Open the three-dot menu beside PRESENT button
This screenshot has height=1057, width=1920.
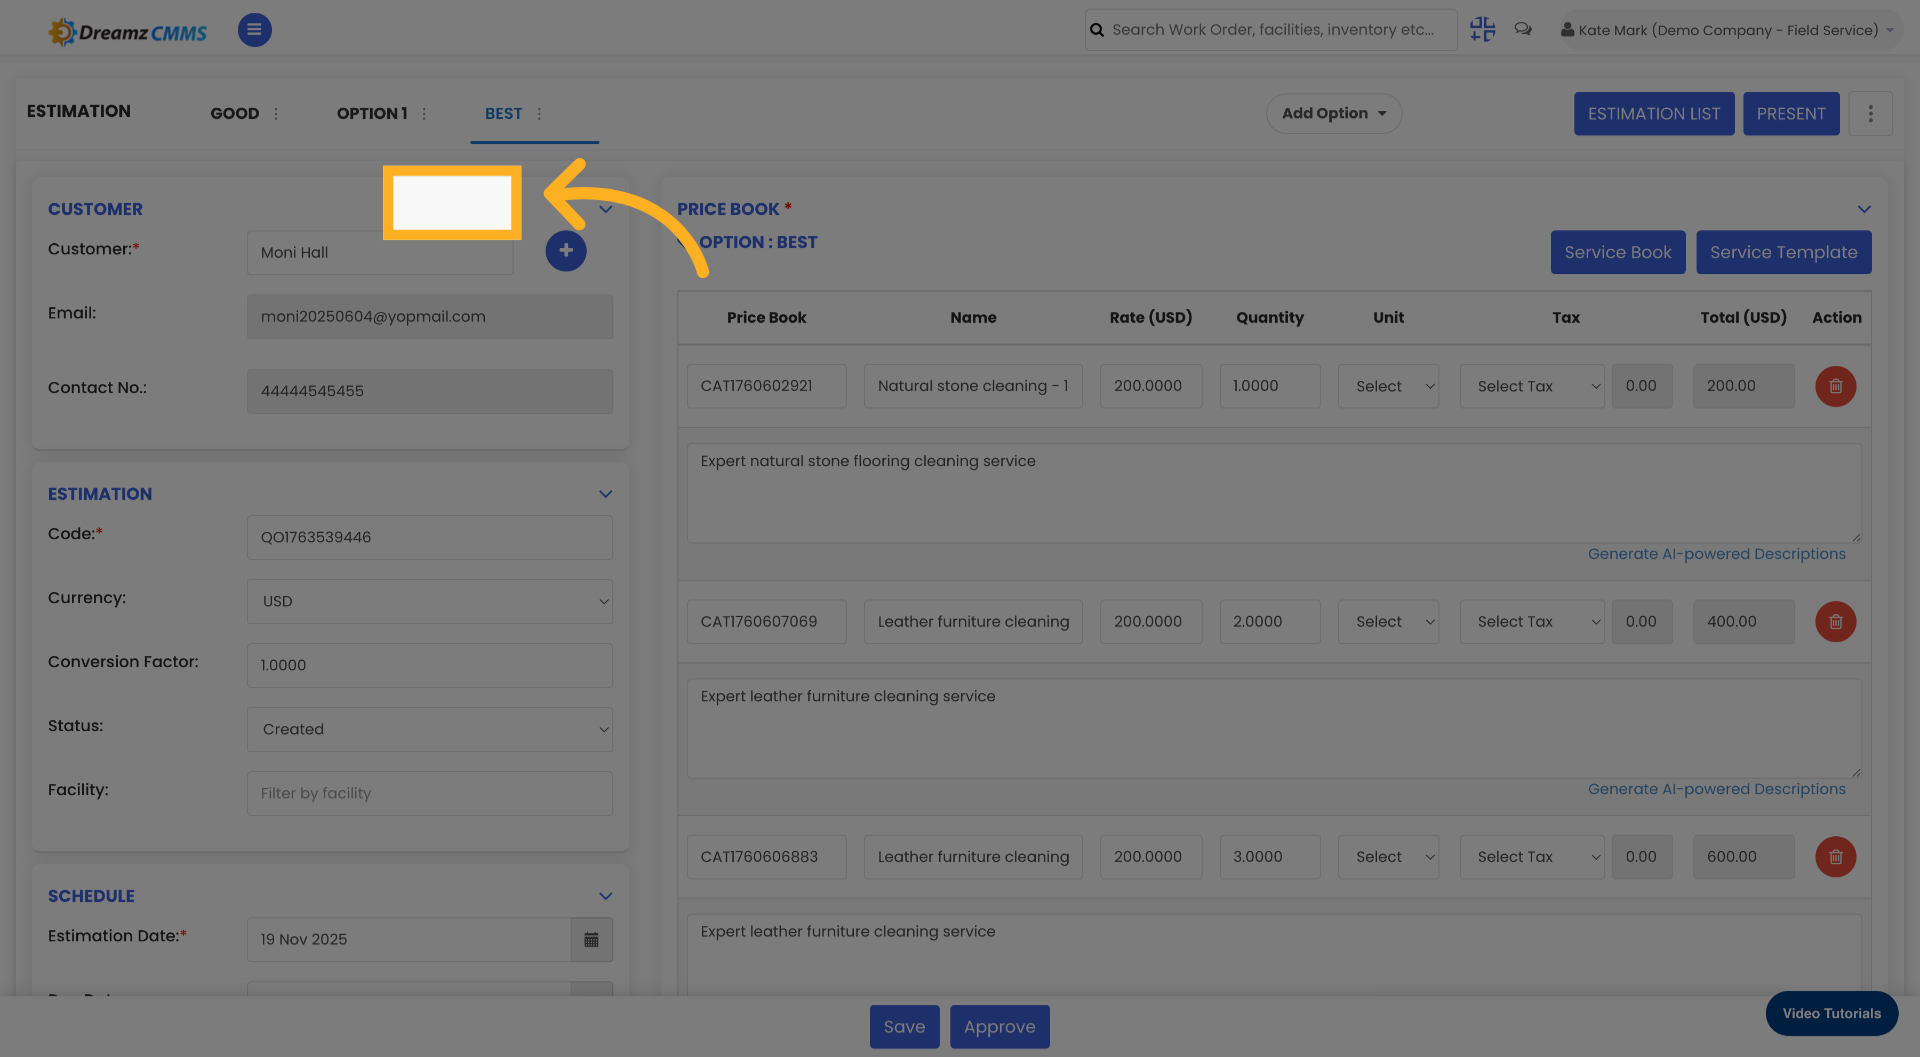click(x=1871, y=113)
